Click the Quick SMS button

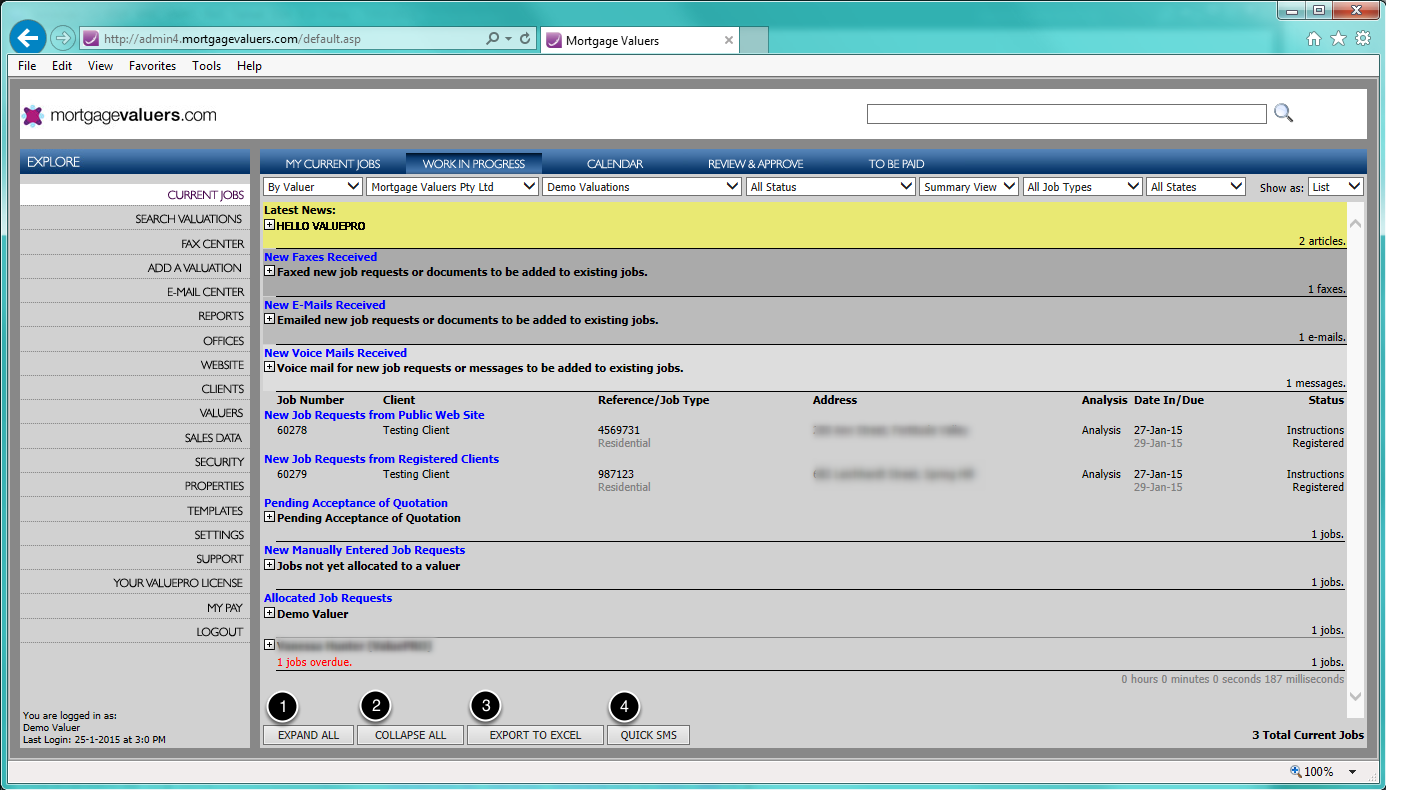648,735
